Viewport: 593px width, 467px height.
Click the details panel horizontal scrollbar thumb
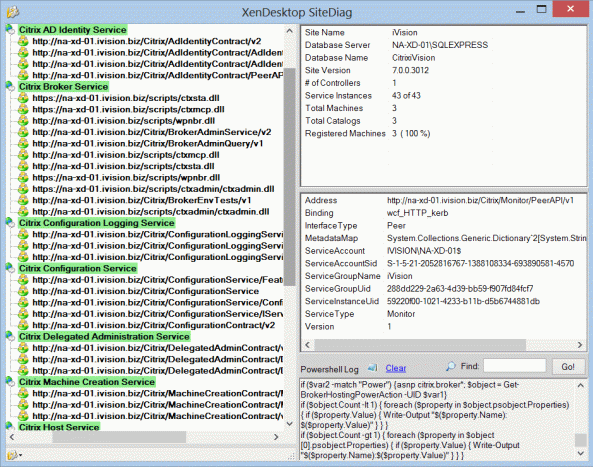420,345
